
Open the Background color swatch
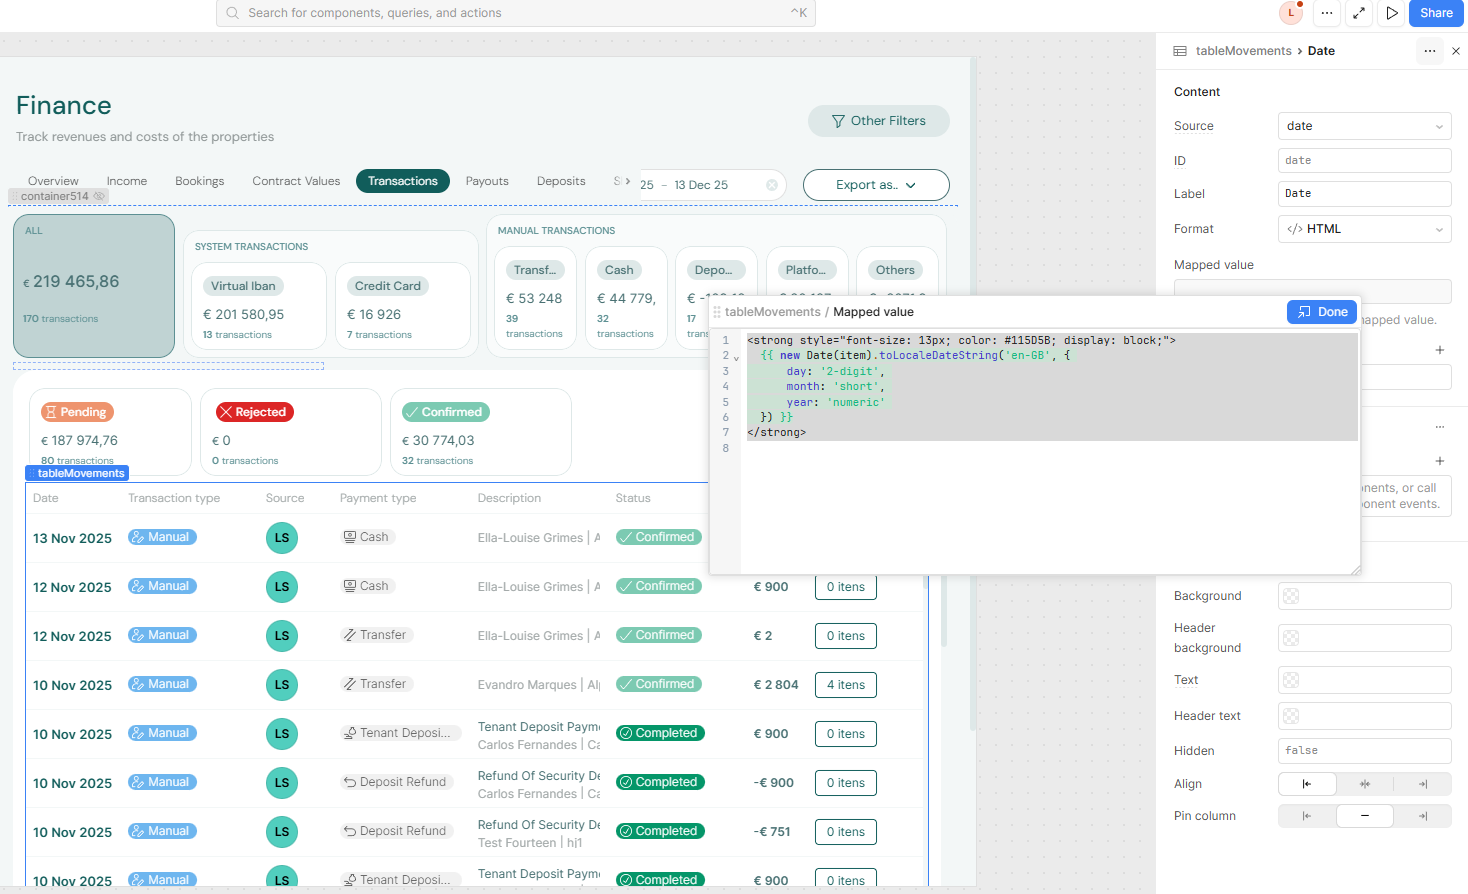(x=1364, y=595)
